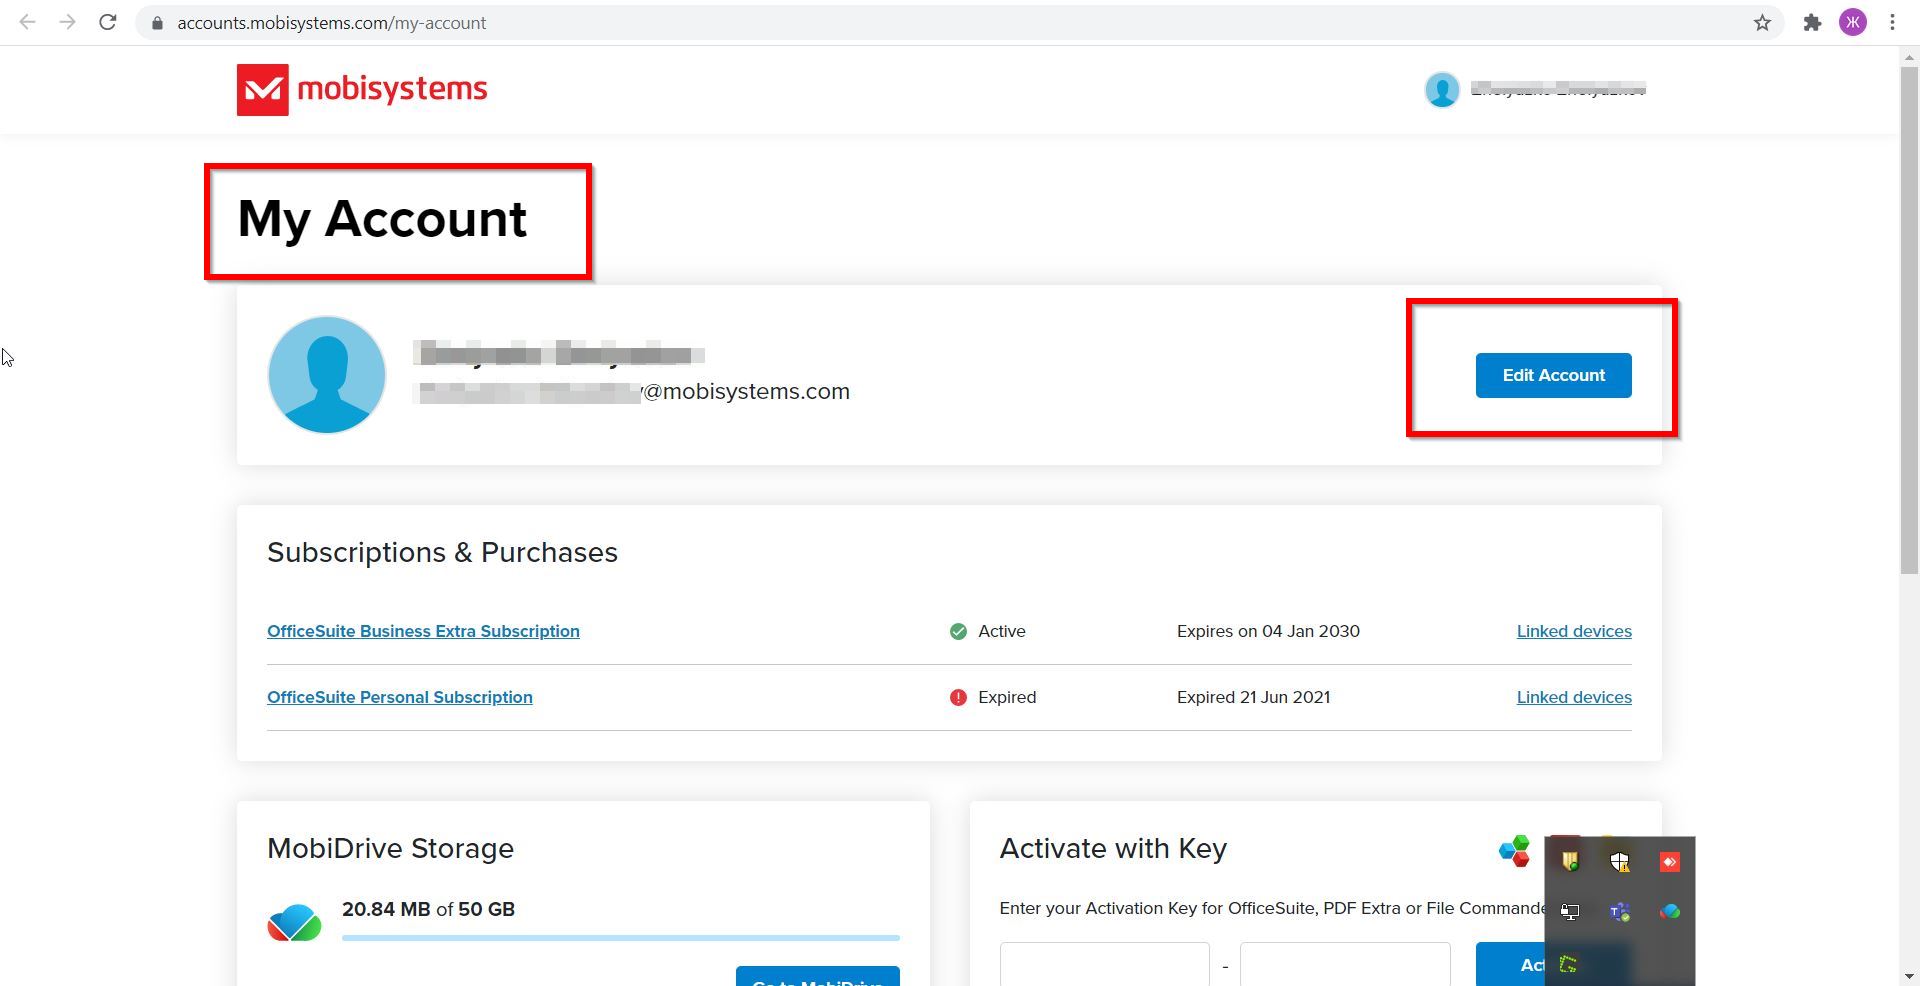Open the MobiDrive tray icon in the system tray popup
This screenshot has width=1920, height=986.
tap(1670, 911)
